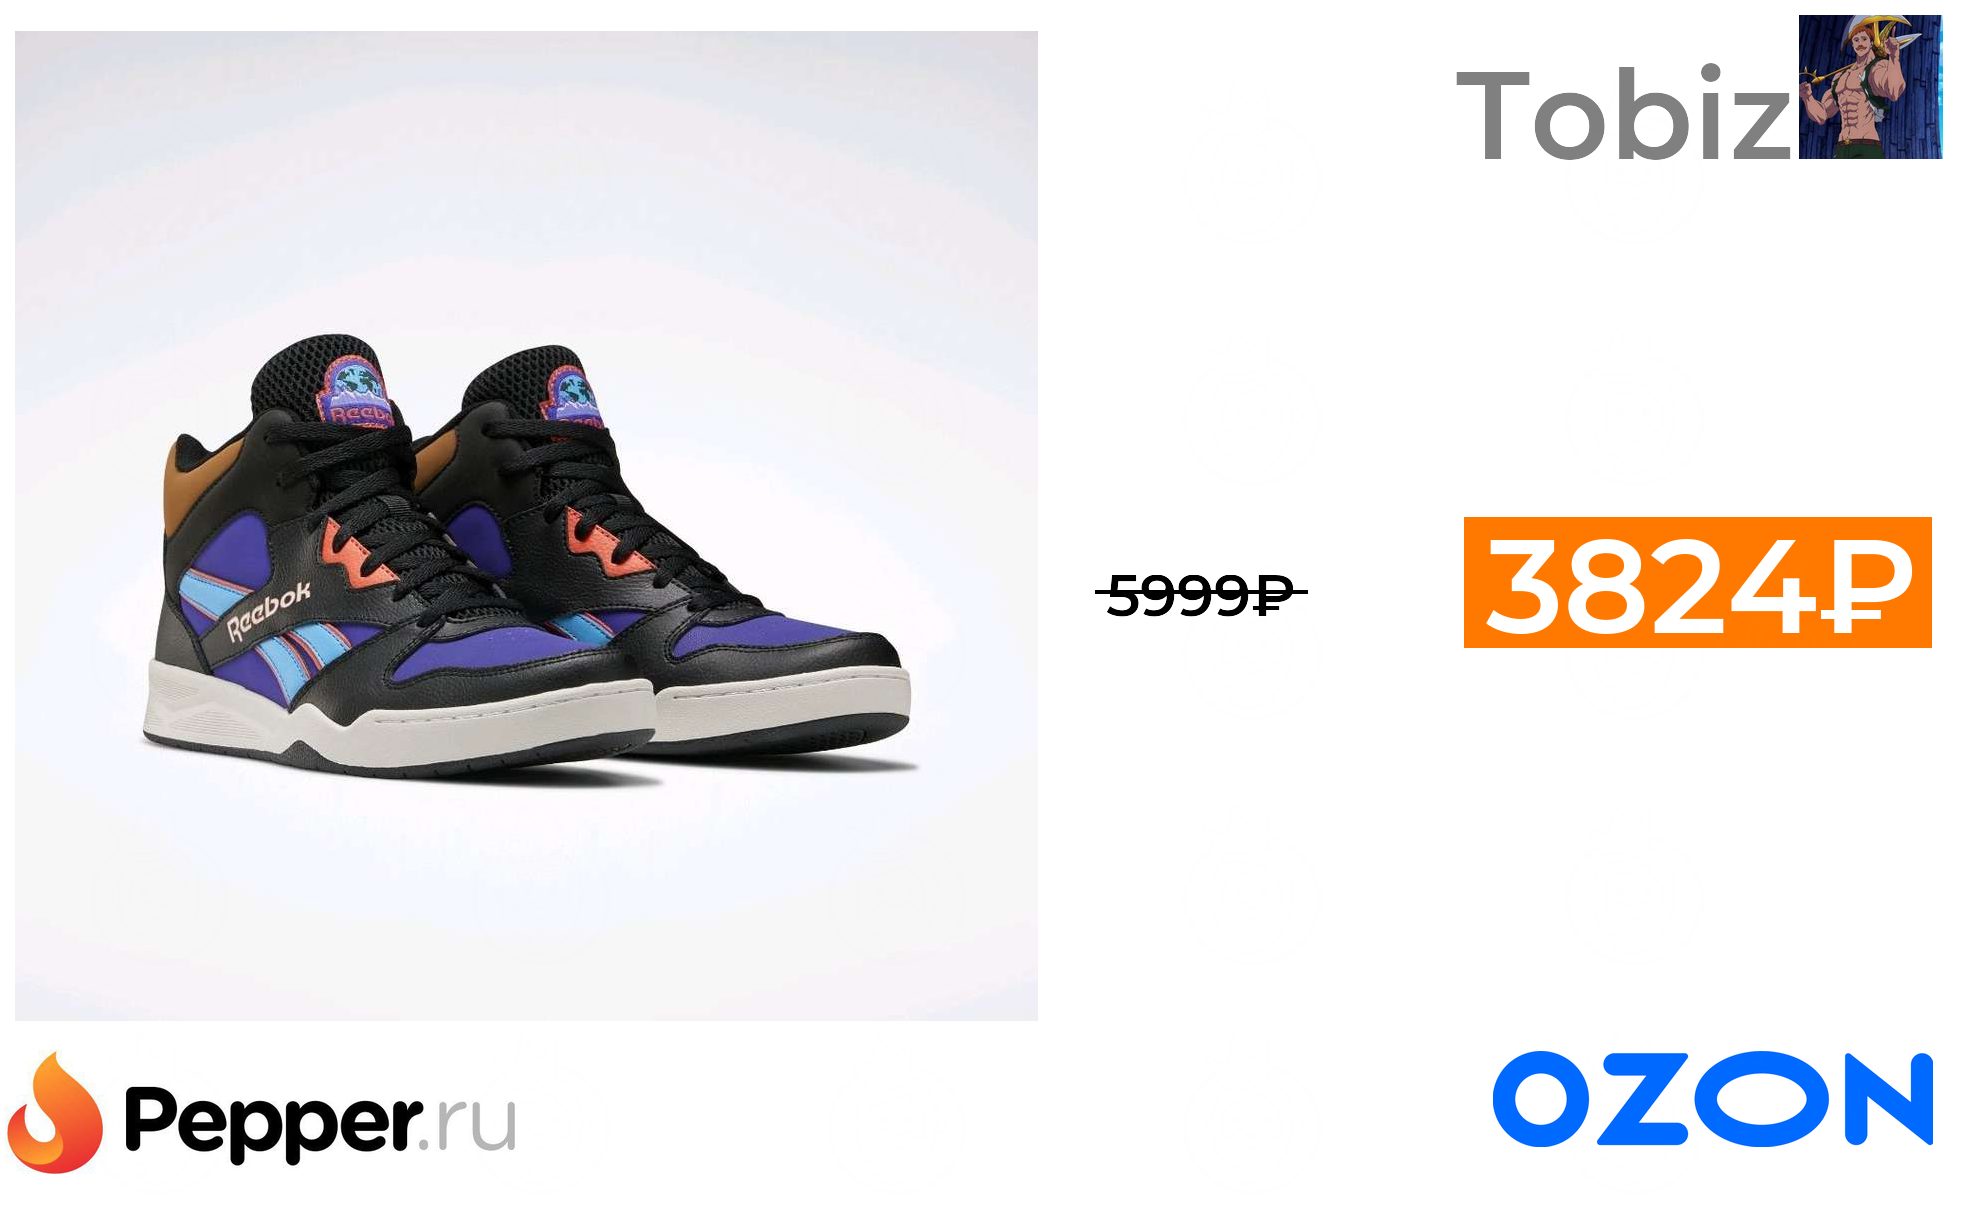
Task: Click the Pepper.ru flame logo icon
Action: [x=55, y=1112]
